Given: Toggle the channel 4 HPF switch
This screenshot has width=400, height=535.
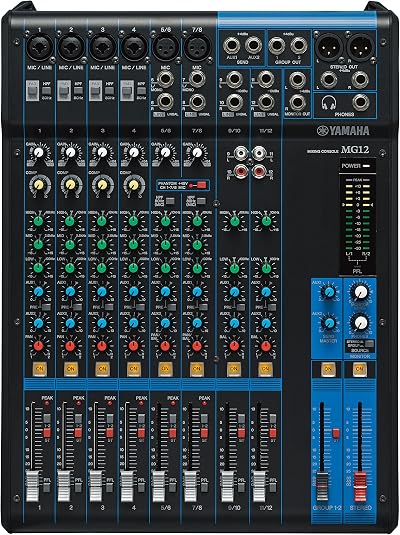Looking at the screenshot, I should (141, 90).
